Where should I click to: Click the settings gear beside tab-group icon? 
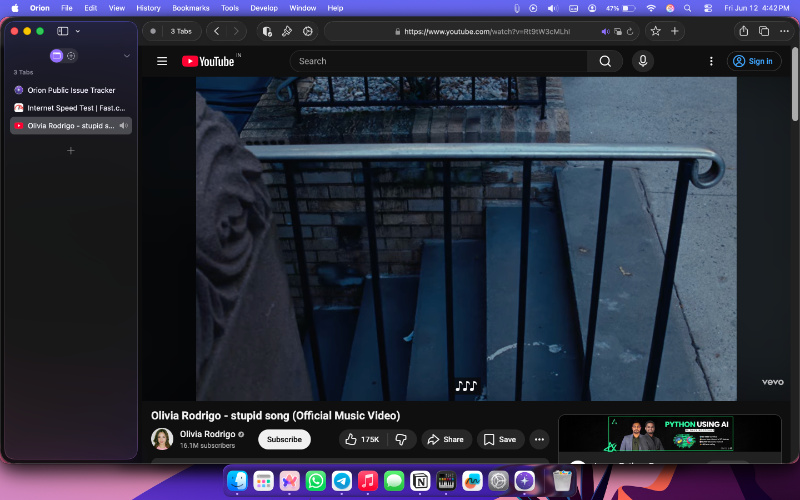click(x=71, y=56)
